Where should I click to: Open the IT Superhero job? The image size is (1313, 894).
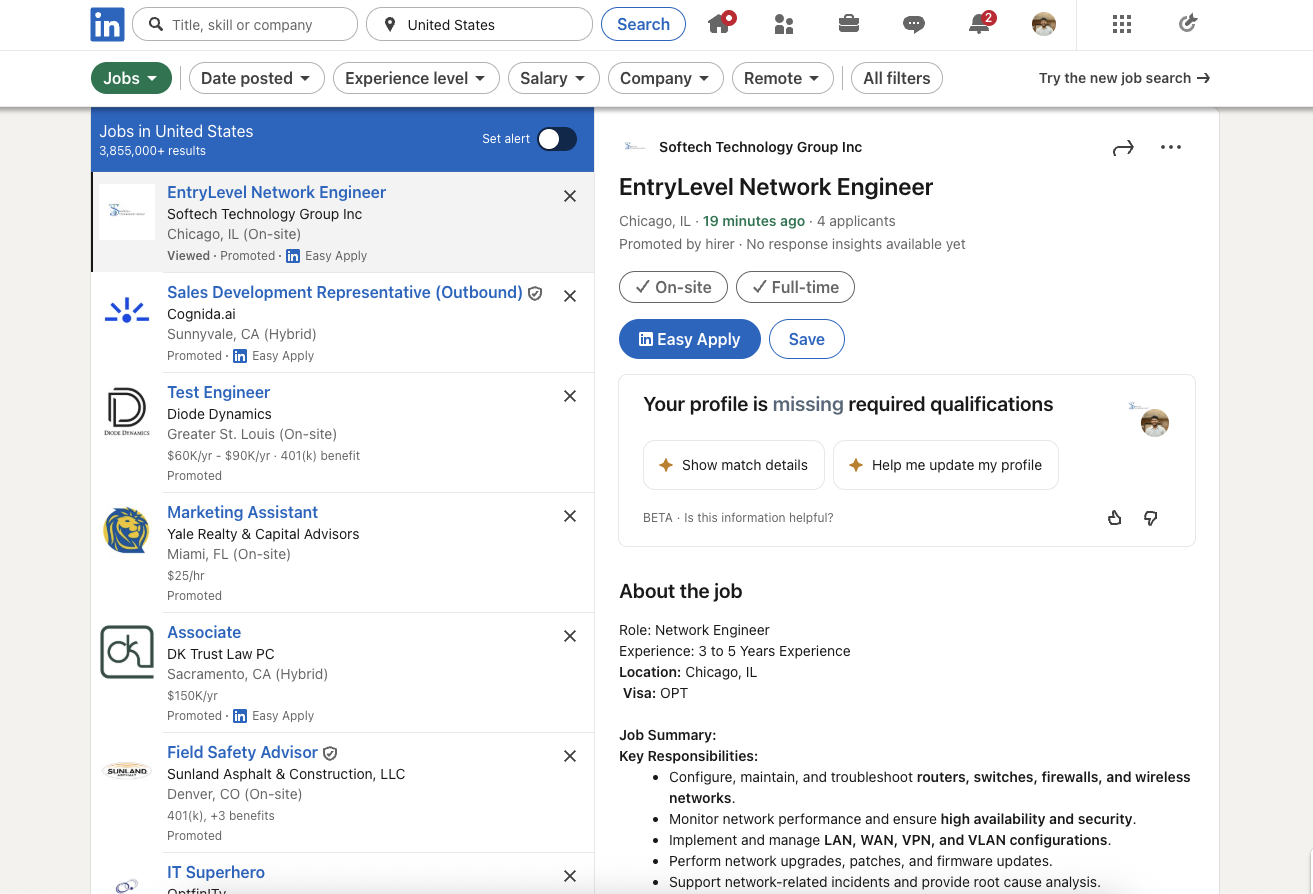coord(216,872)
